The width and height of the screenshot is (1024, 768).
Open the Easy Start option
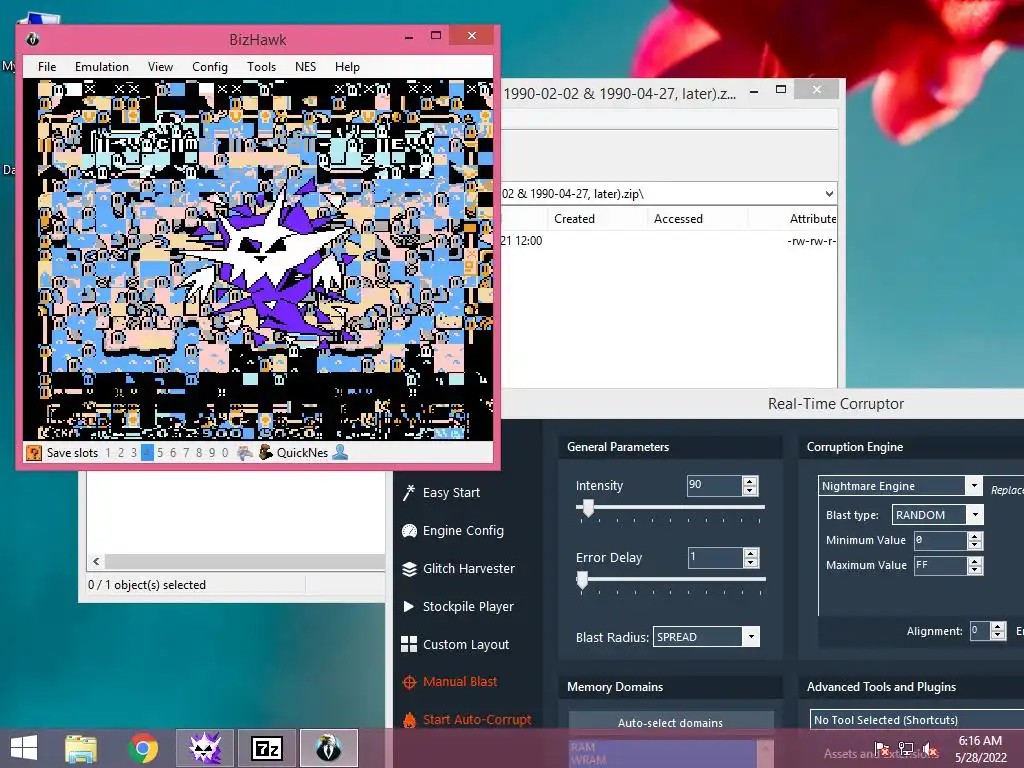point(451,493)
